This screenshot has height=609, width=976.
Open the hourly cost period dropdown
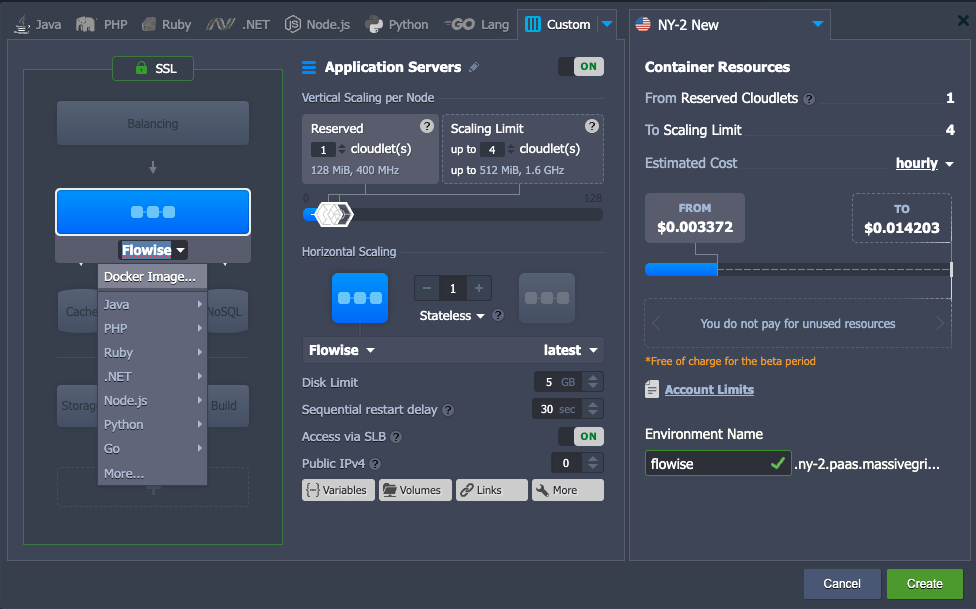pos(924,163)
